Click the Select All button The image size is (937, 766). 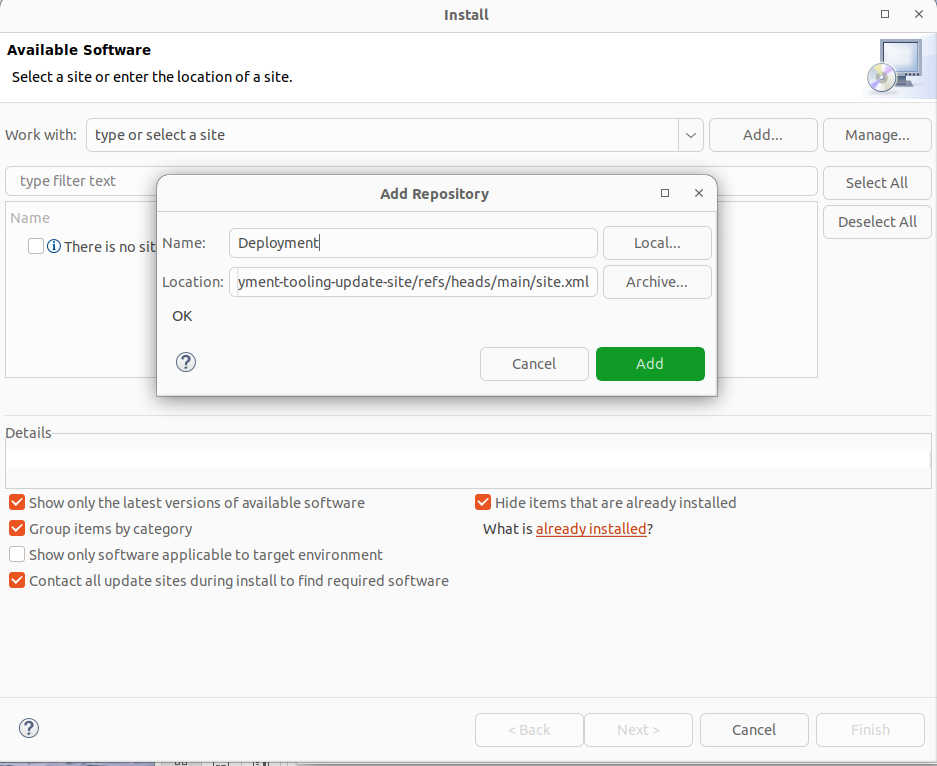tap(877, 182)
